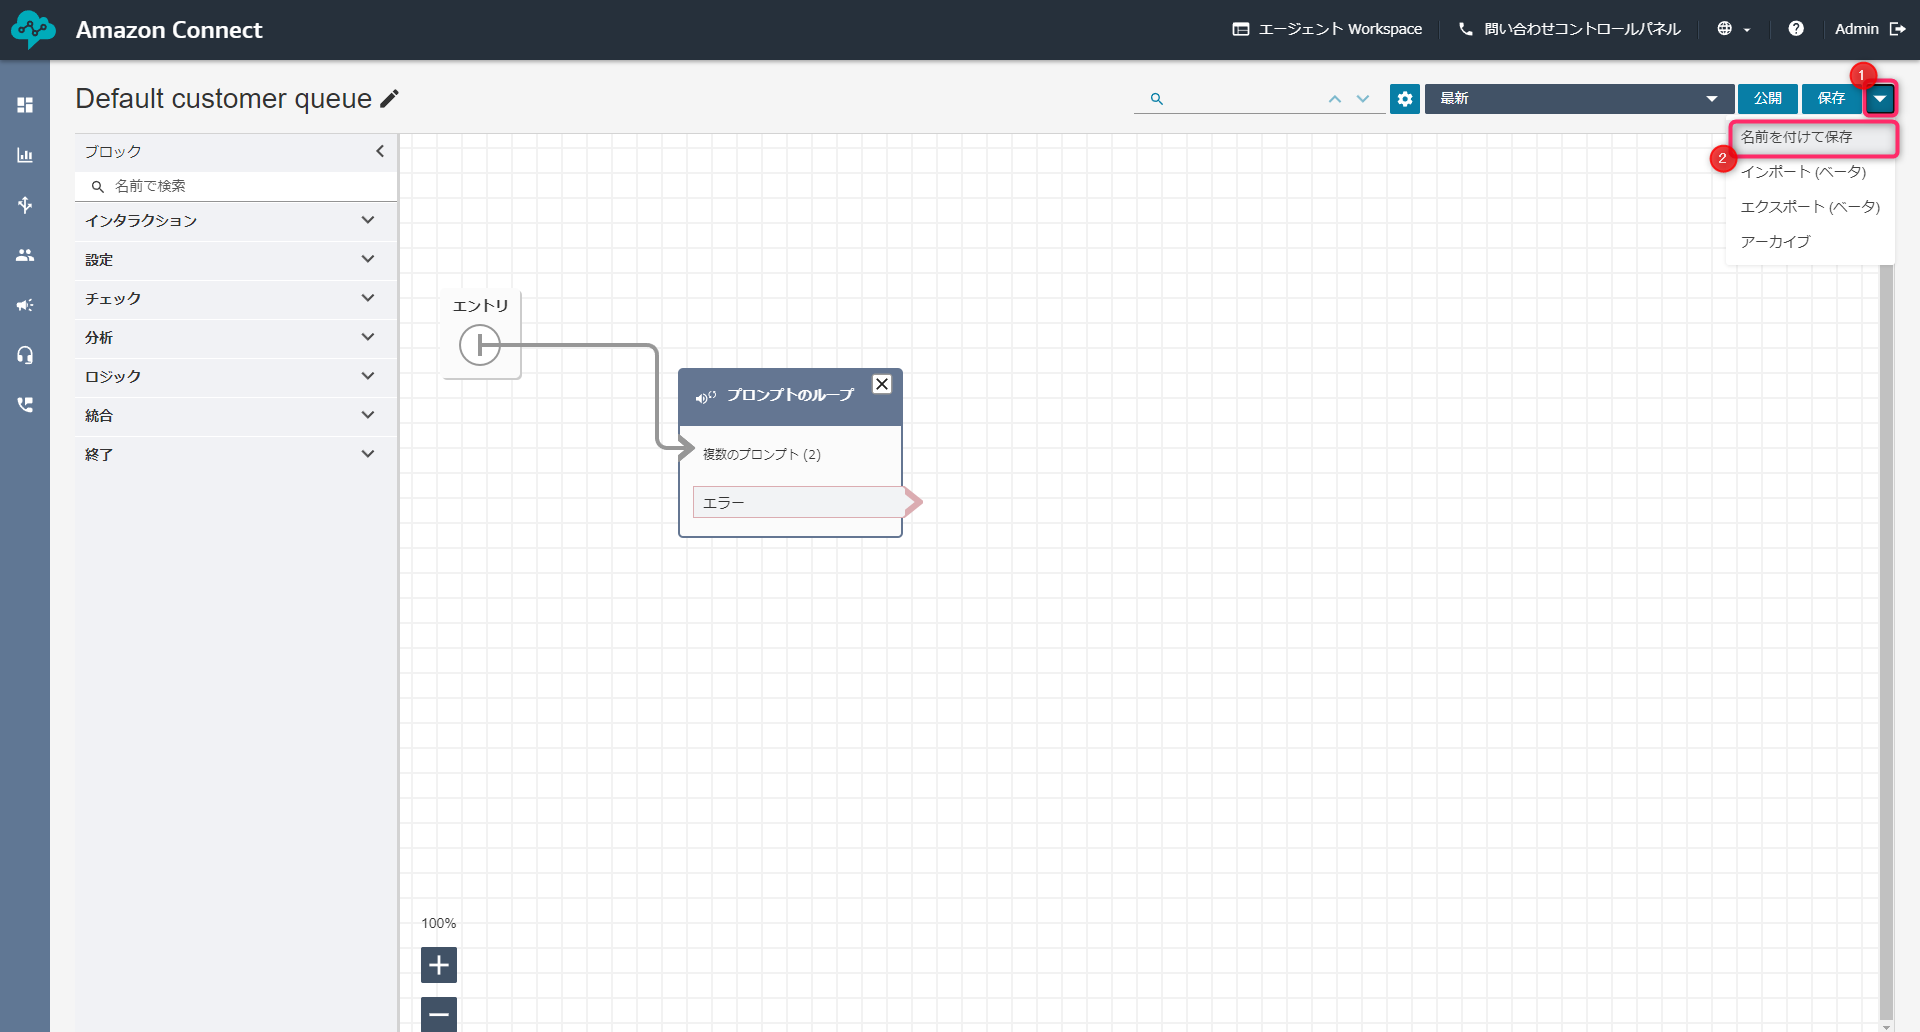
Task: Click the pencil icon to rename flow
Action: click(389, 98)
